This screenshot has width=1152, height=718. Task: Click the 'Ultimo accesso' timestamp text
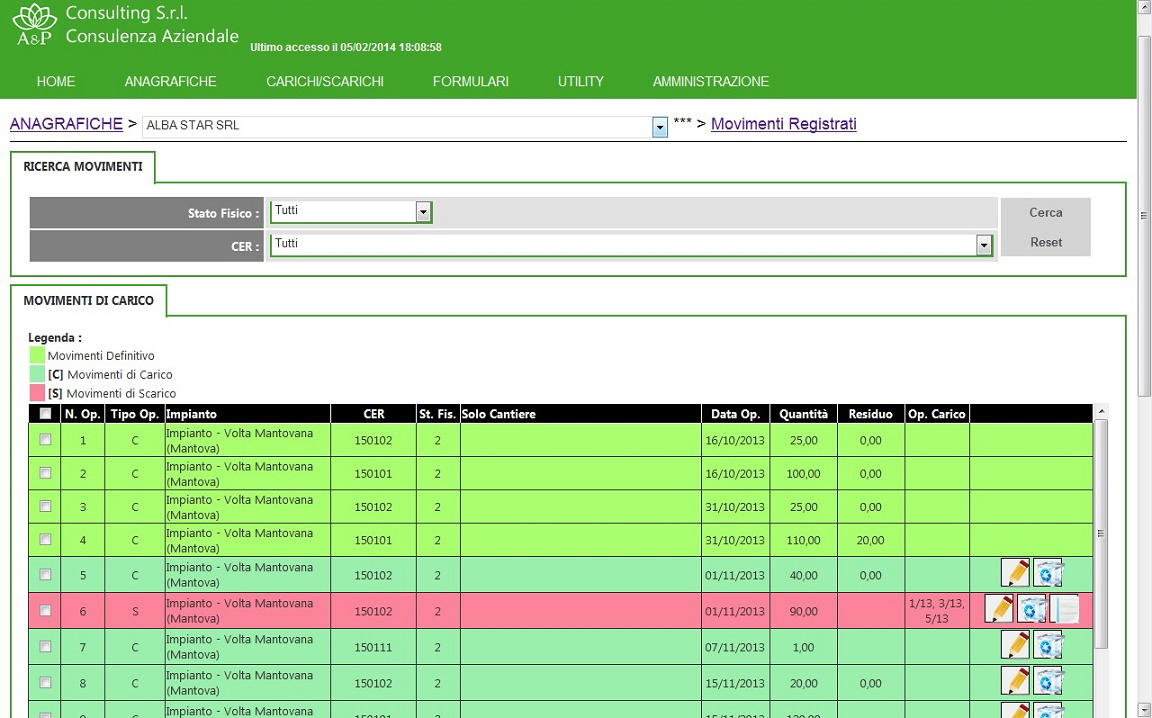[345, 47]
